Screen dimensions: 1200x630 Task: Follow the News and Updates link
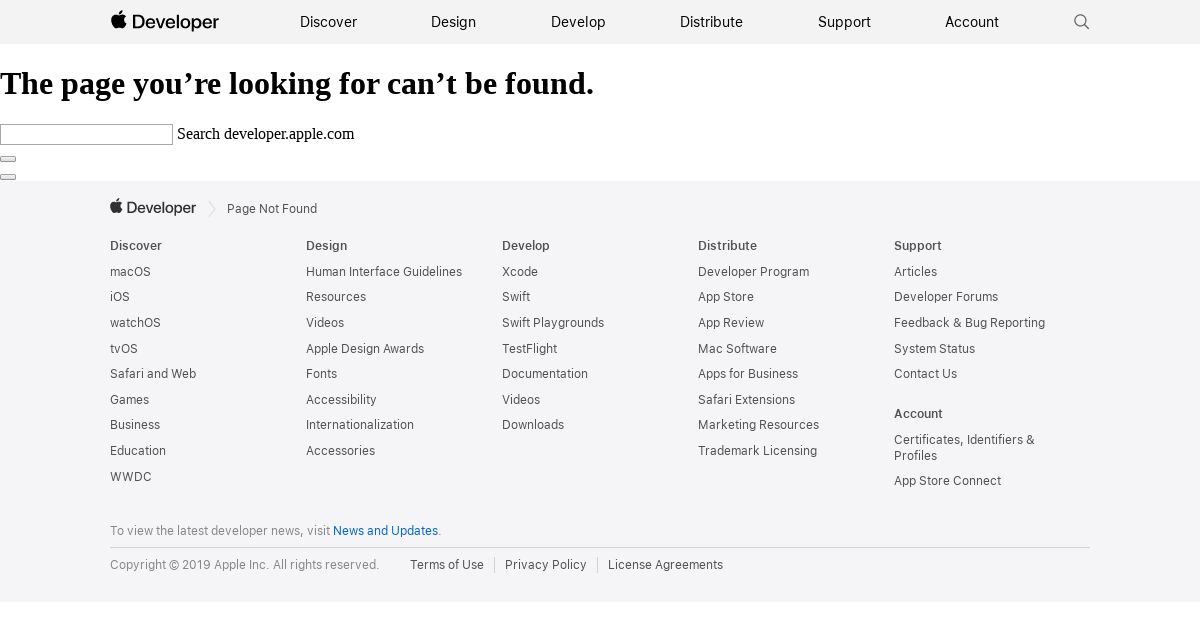pyautogui.click(x=385, y=531)
